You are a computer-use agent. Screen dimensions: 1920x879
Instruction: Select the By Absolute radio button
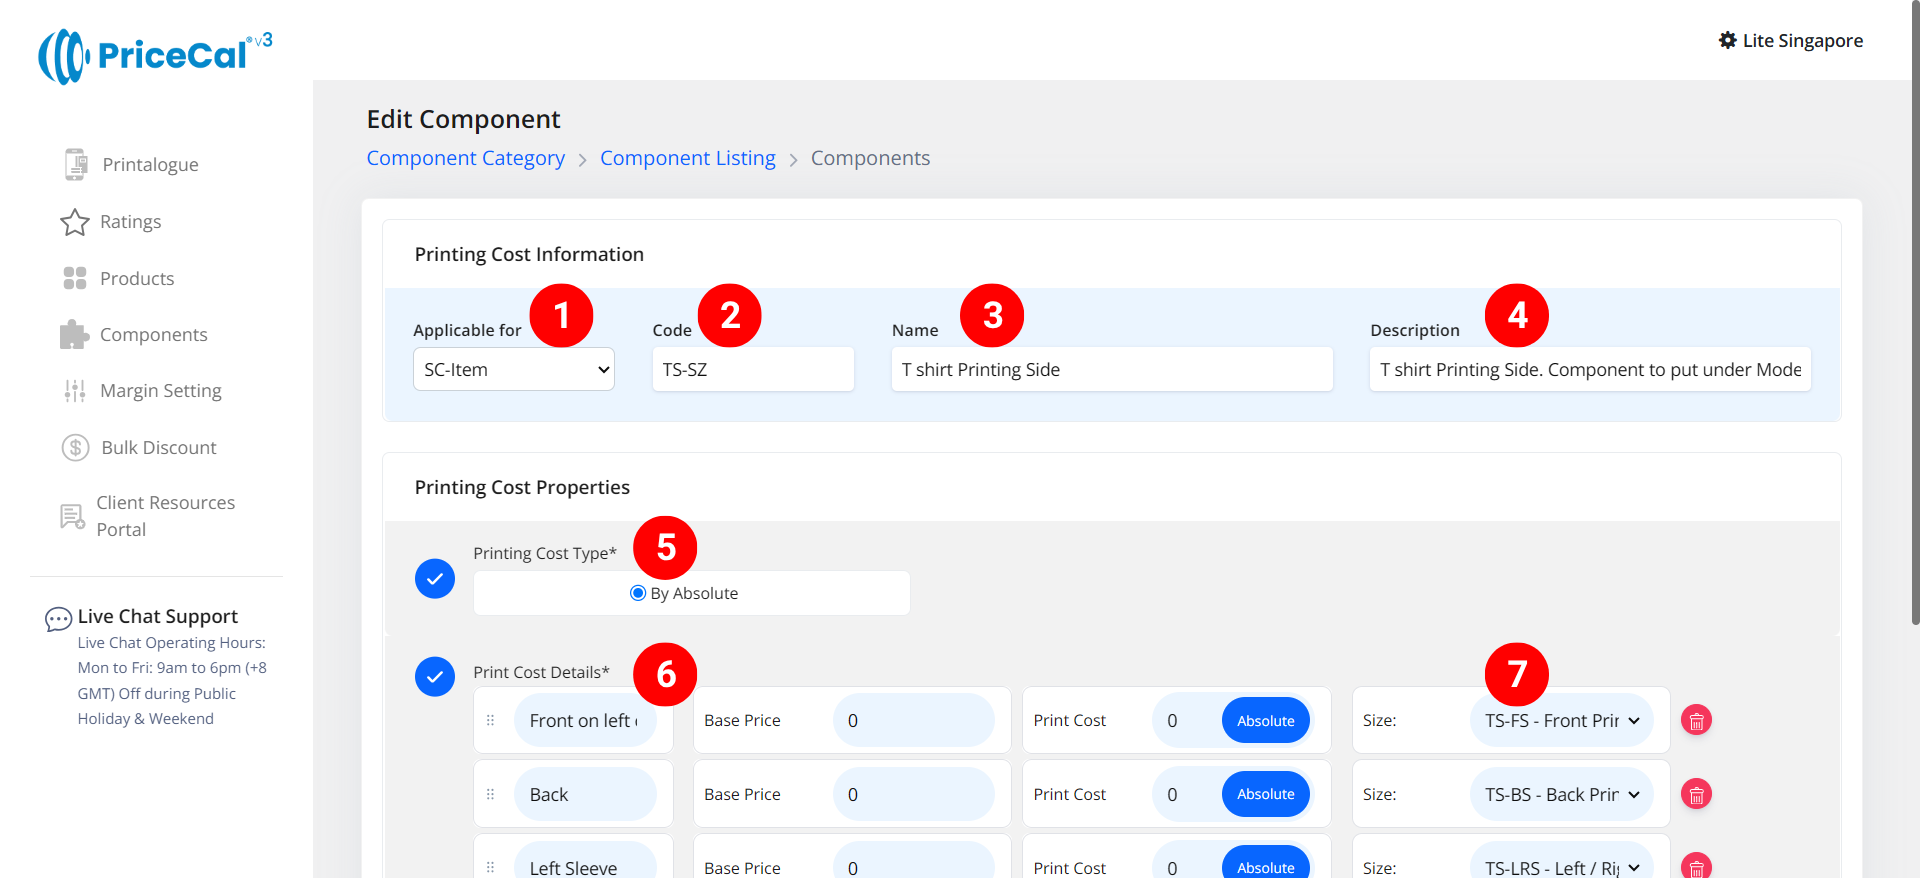point(638,593)
